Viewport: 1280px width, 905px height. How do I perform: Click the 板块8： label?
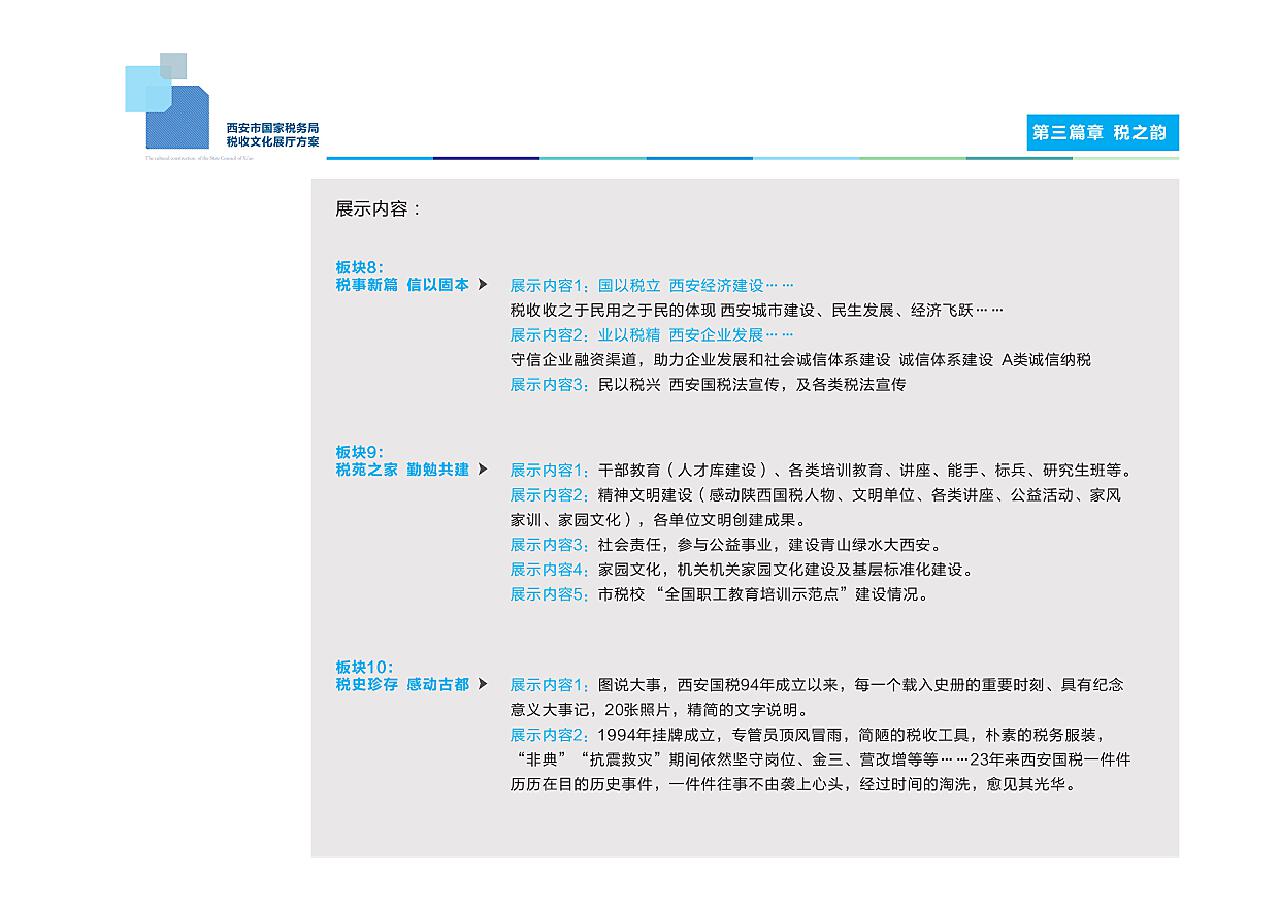click(360, 267)
